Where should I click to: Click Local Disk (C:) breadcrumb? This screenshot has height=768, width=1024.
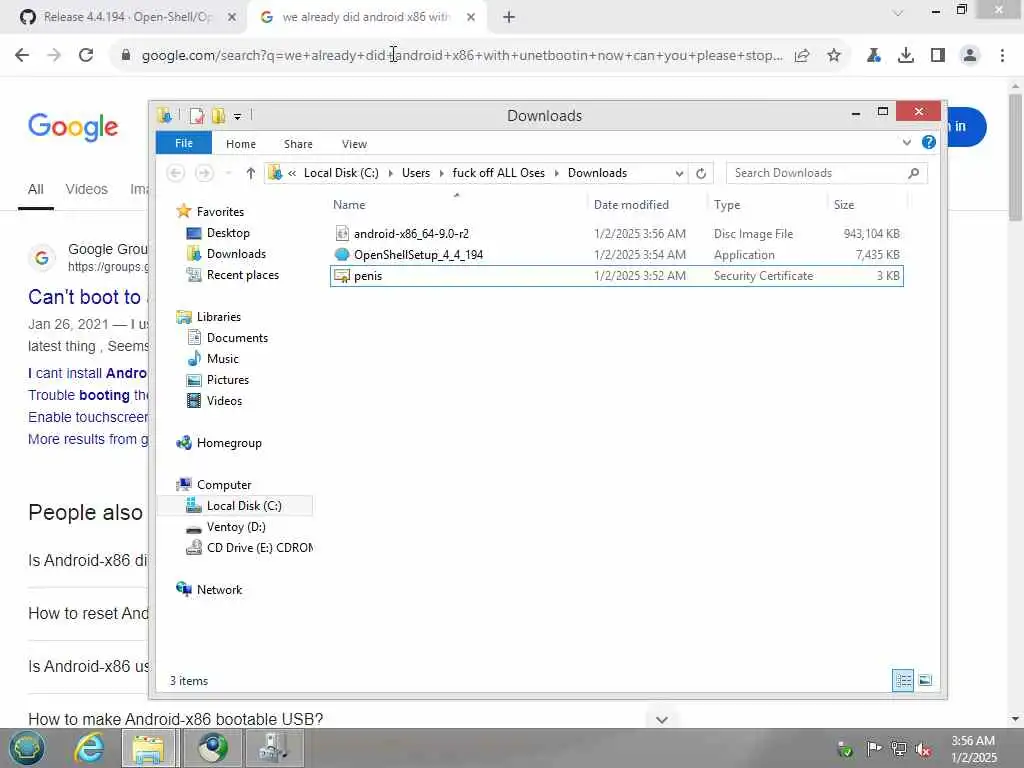point(341,173)
